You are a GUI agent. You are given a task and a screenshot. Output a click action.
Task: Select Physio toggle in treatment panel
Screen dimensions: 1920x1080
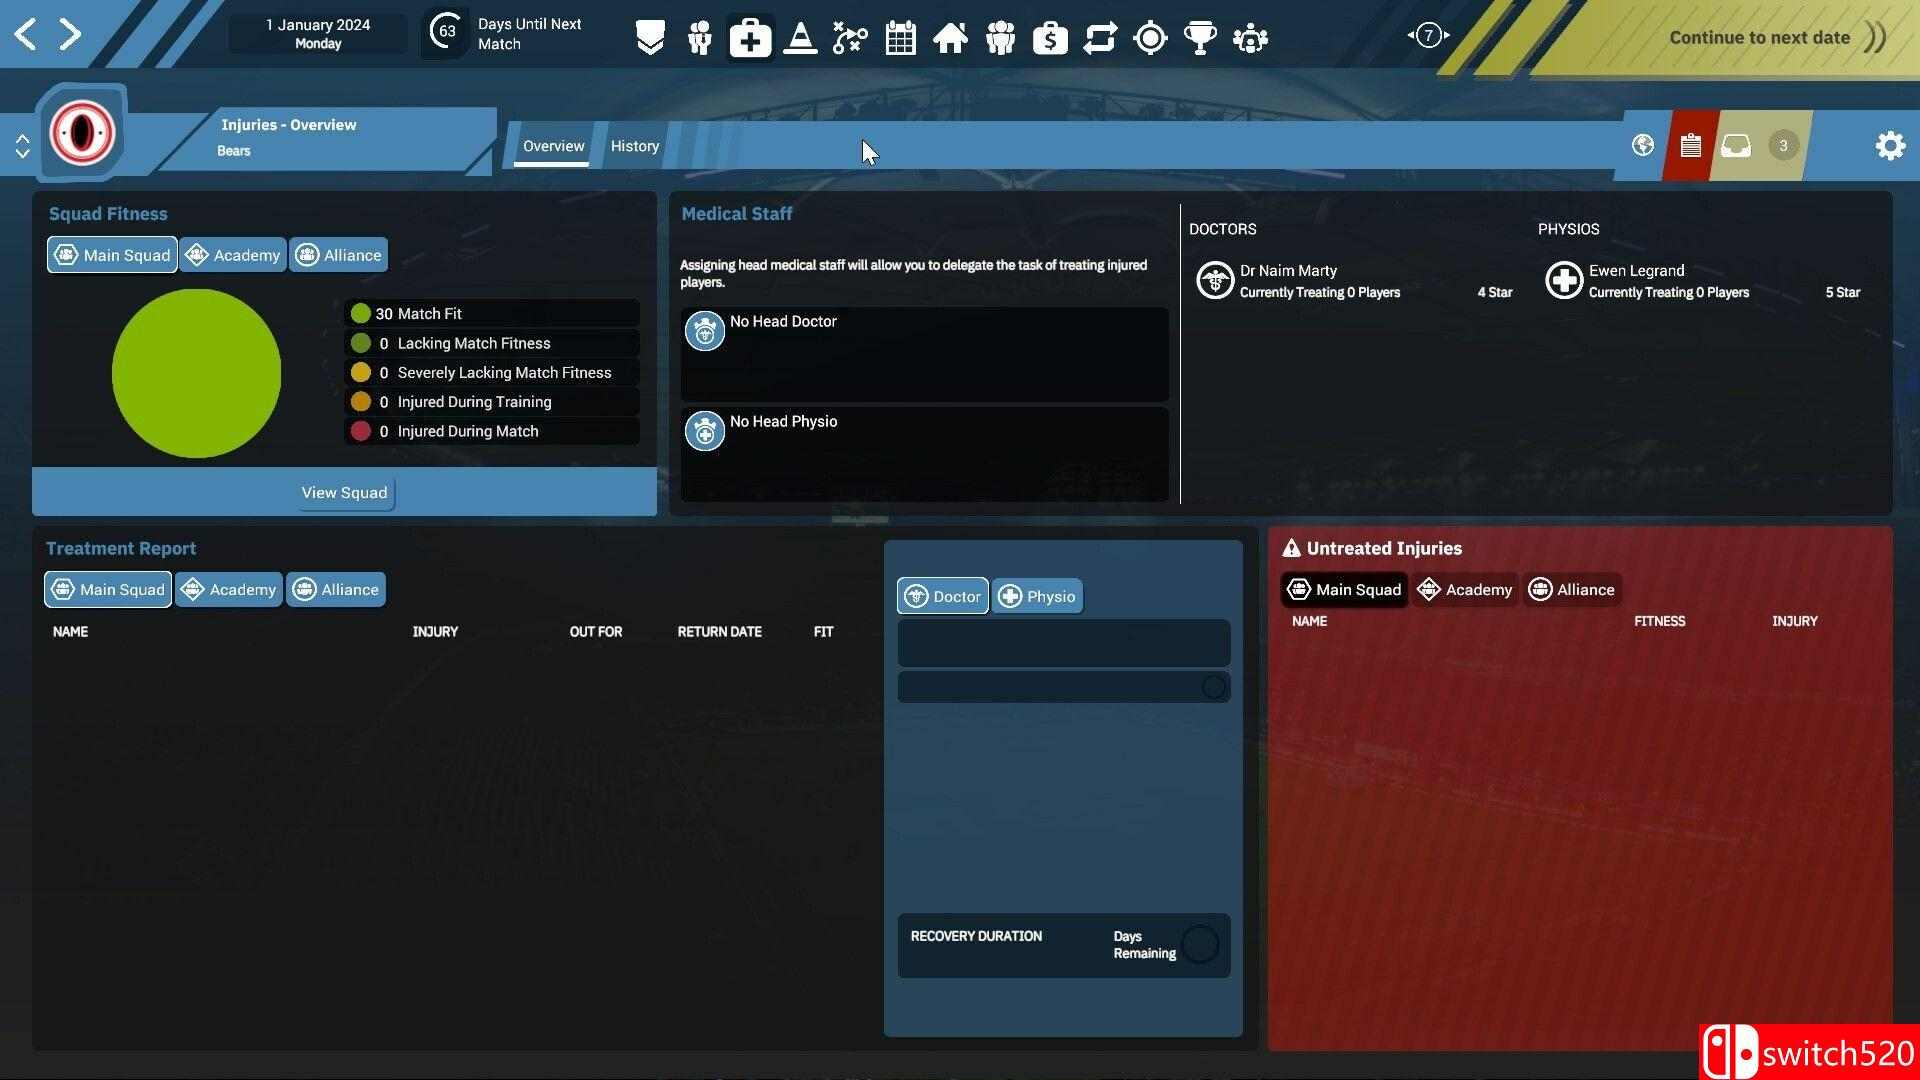1037,597
